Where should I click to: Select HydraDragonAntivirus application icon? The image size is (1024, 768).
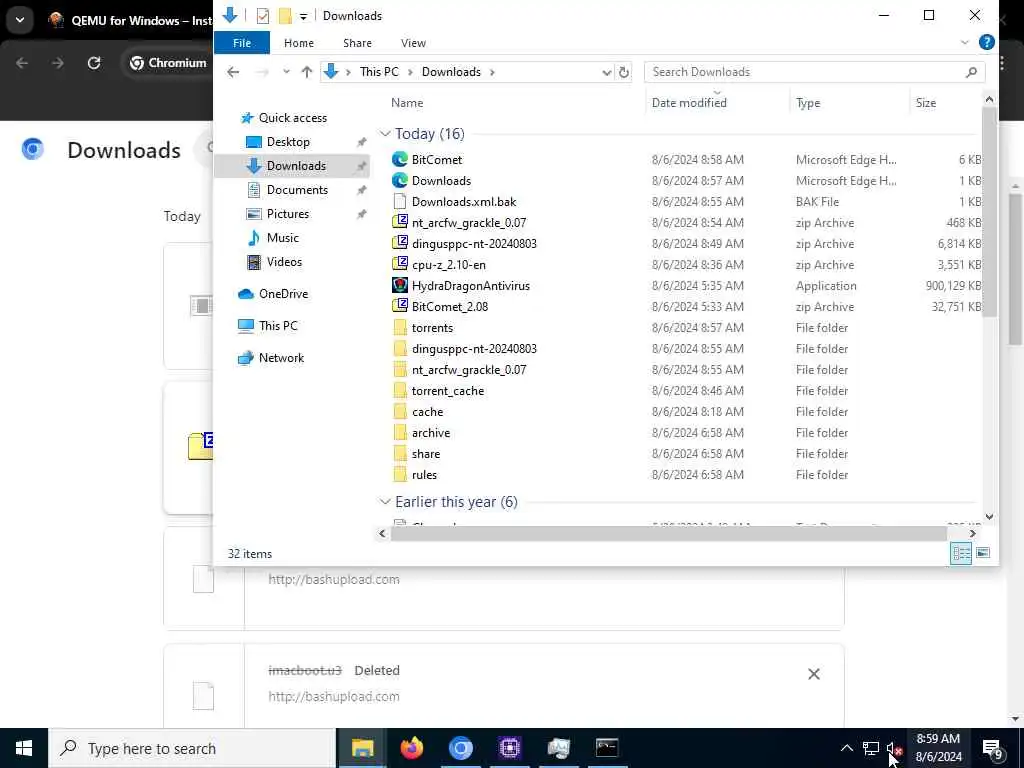coord(400,285)
